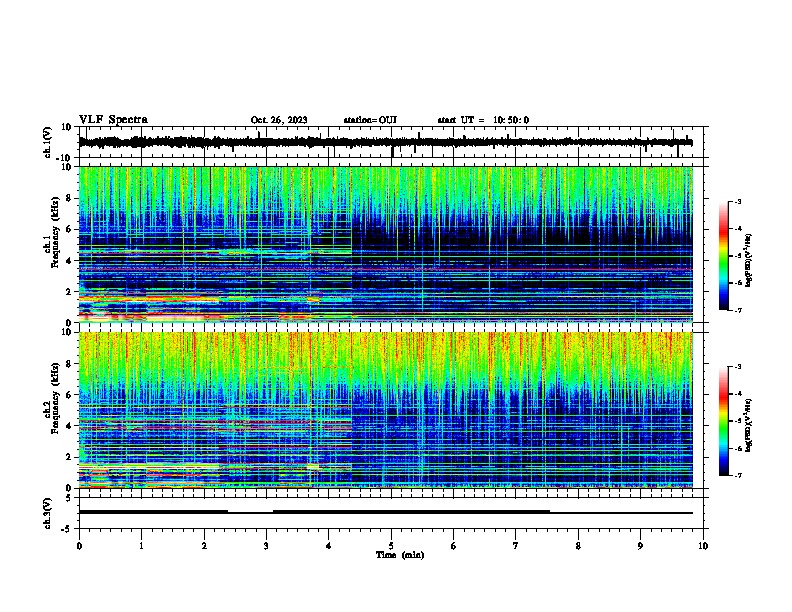Click the "station=OUI" label
Screen dimensions: 792x612
(370, 120)
